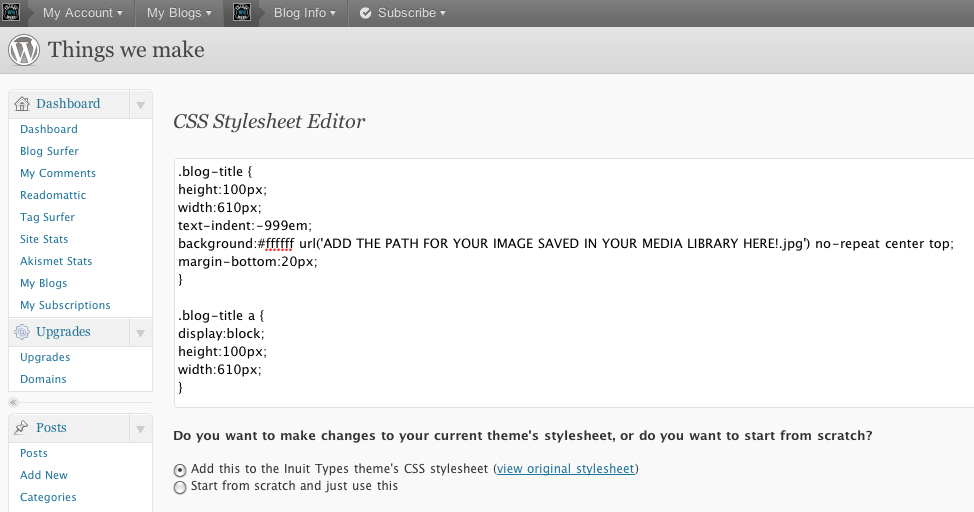The image size is (974, 512).
Task: Click the avatar icon left of My Account
Action: pyautogui.click(x=12, y=13)
